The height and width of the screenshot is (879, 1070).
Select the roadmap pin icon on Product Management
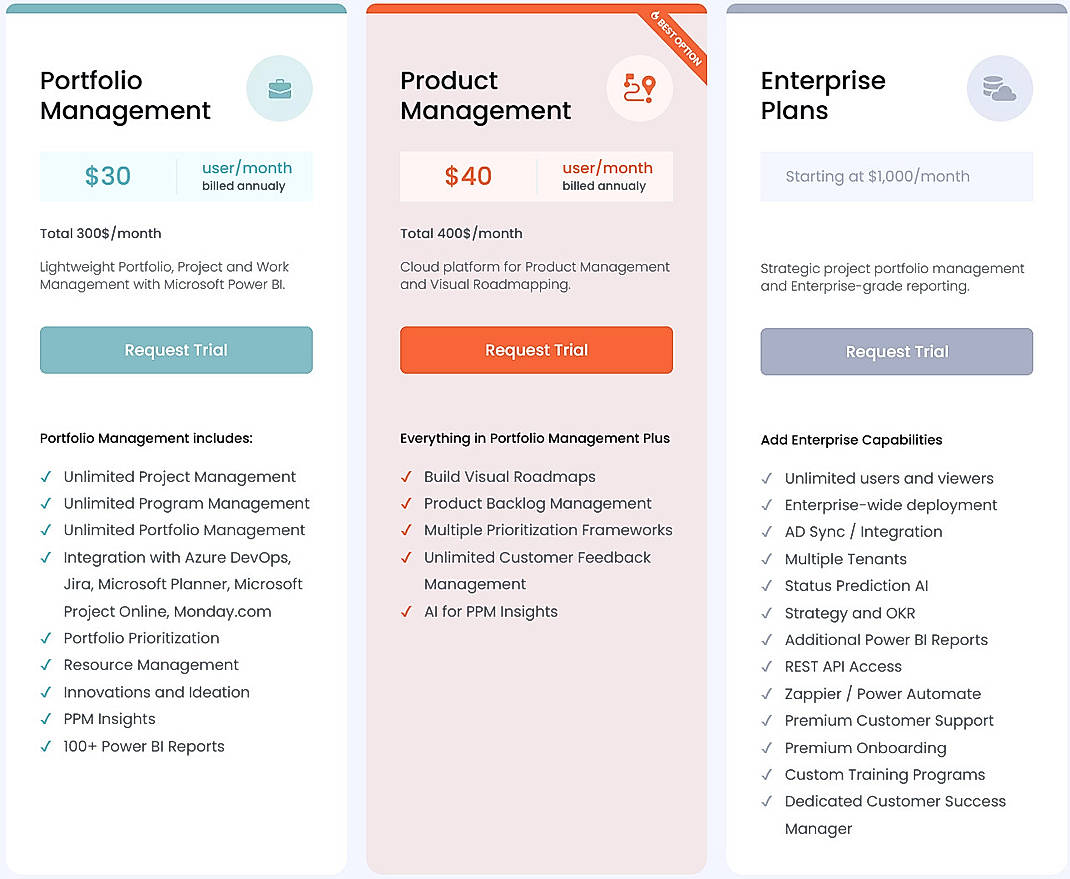[639, 89]
